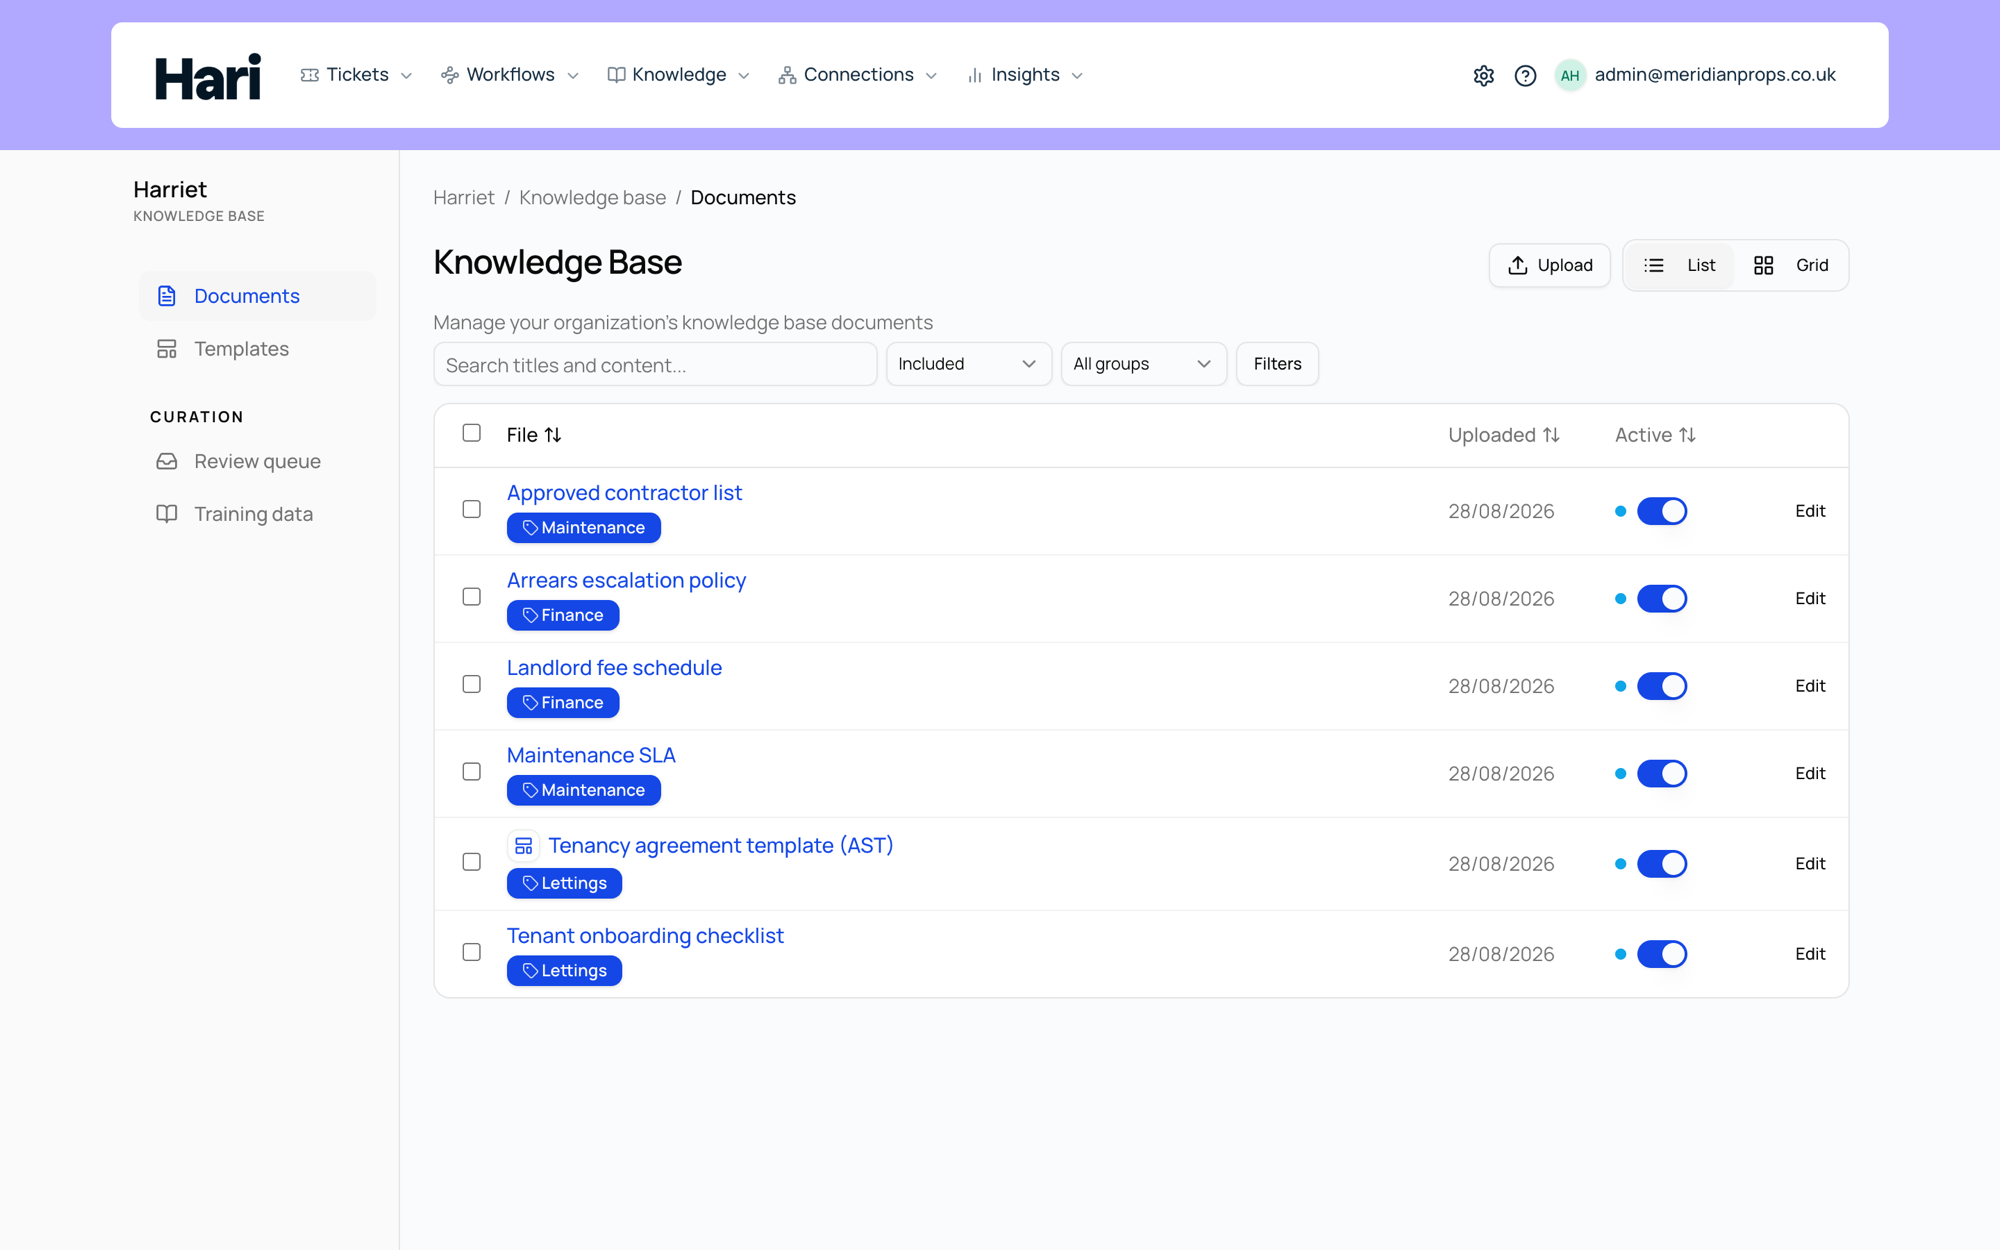2000x1250 pixels.
Task: Click the Filters button
Action: 1277,364
